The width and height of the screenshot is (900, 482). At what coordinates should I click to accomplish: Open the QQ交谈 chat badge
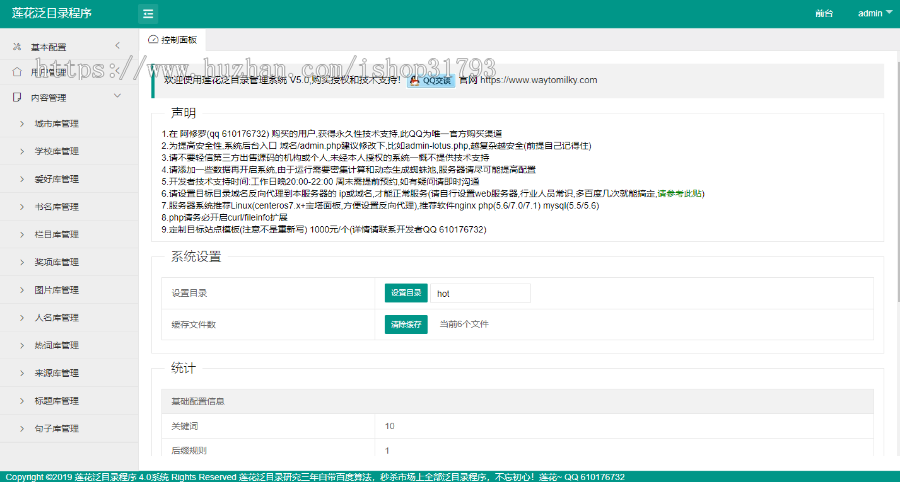click(x=432, y=81)
